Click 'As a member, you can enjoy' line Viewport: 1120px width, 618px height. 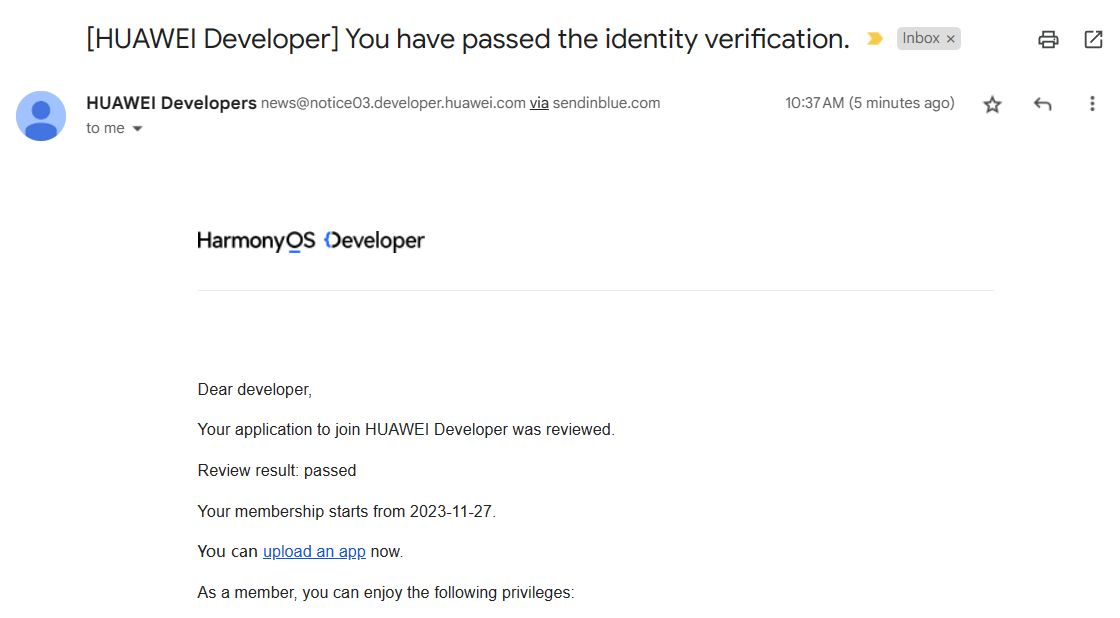coord(386,593)
